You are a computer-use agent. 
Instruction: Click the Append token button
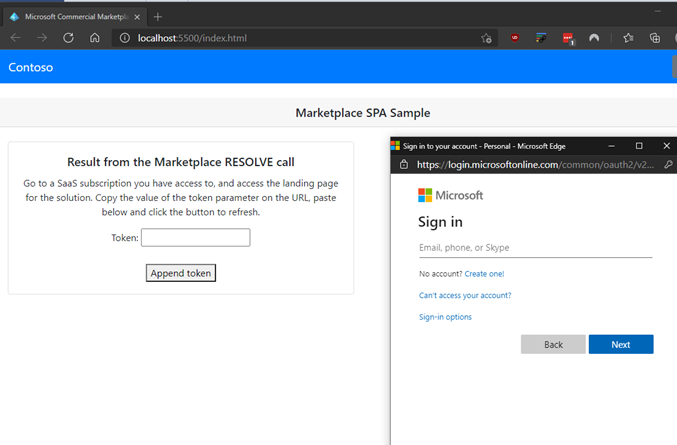pyautogui.click(x=181, y=273)
